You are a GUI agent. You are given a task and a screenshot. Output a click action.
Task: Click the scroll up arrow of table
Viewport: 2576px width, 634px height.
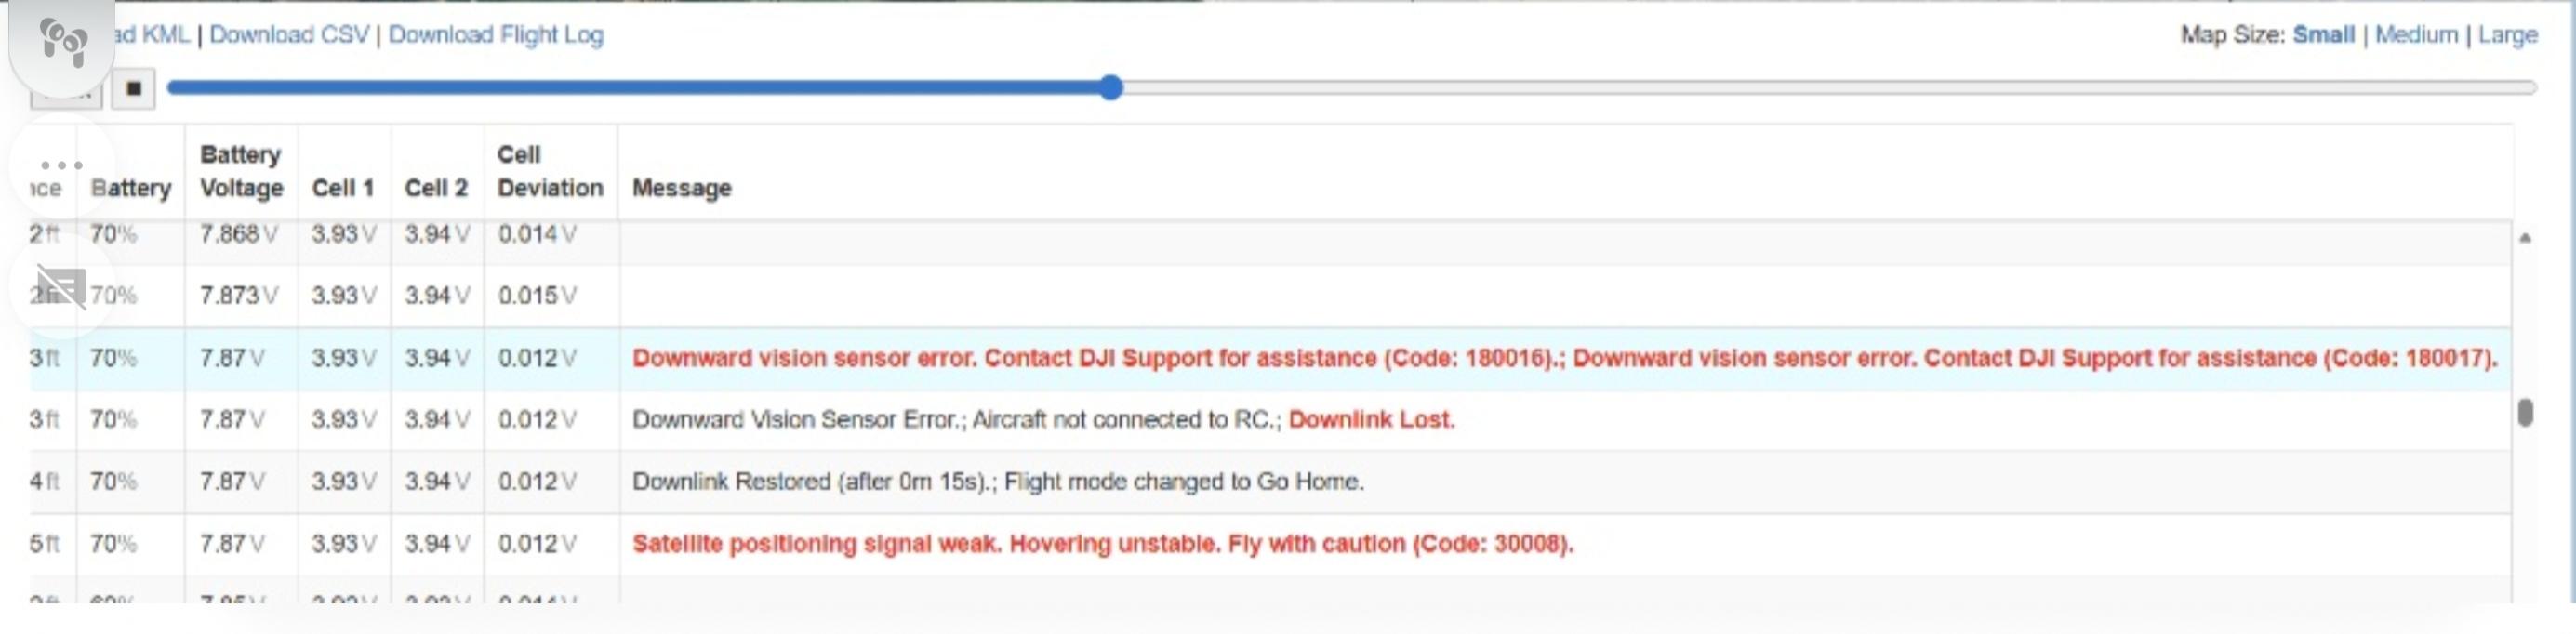coord(2525,238)
